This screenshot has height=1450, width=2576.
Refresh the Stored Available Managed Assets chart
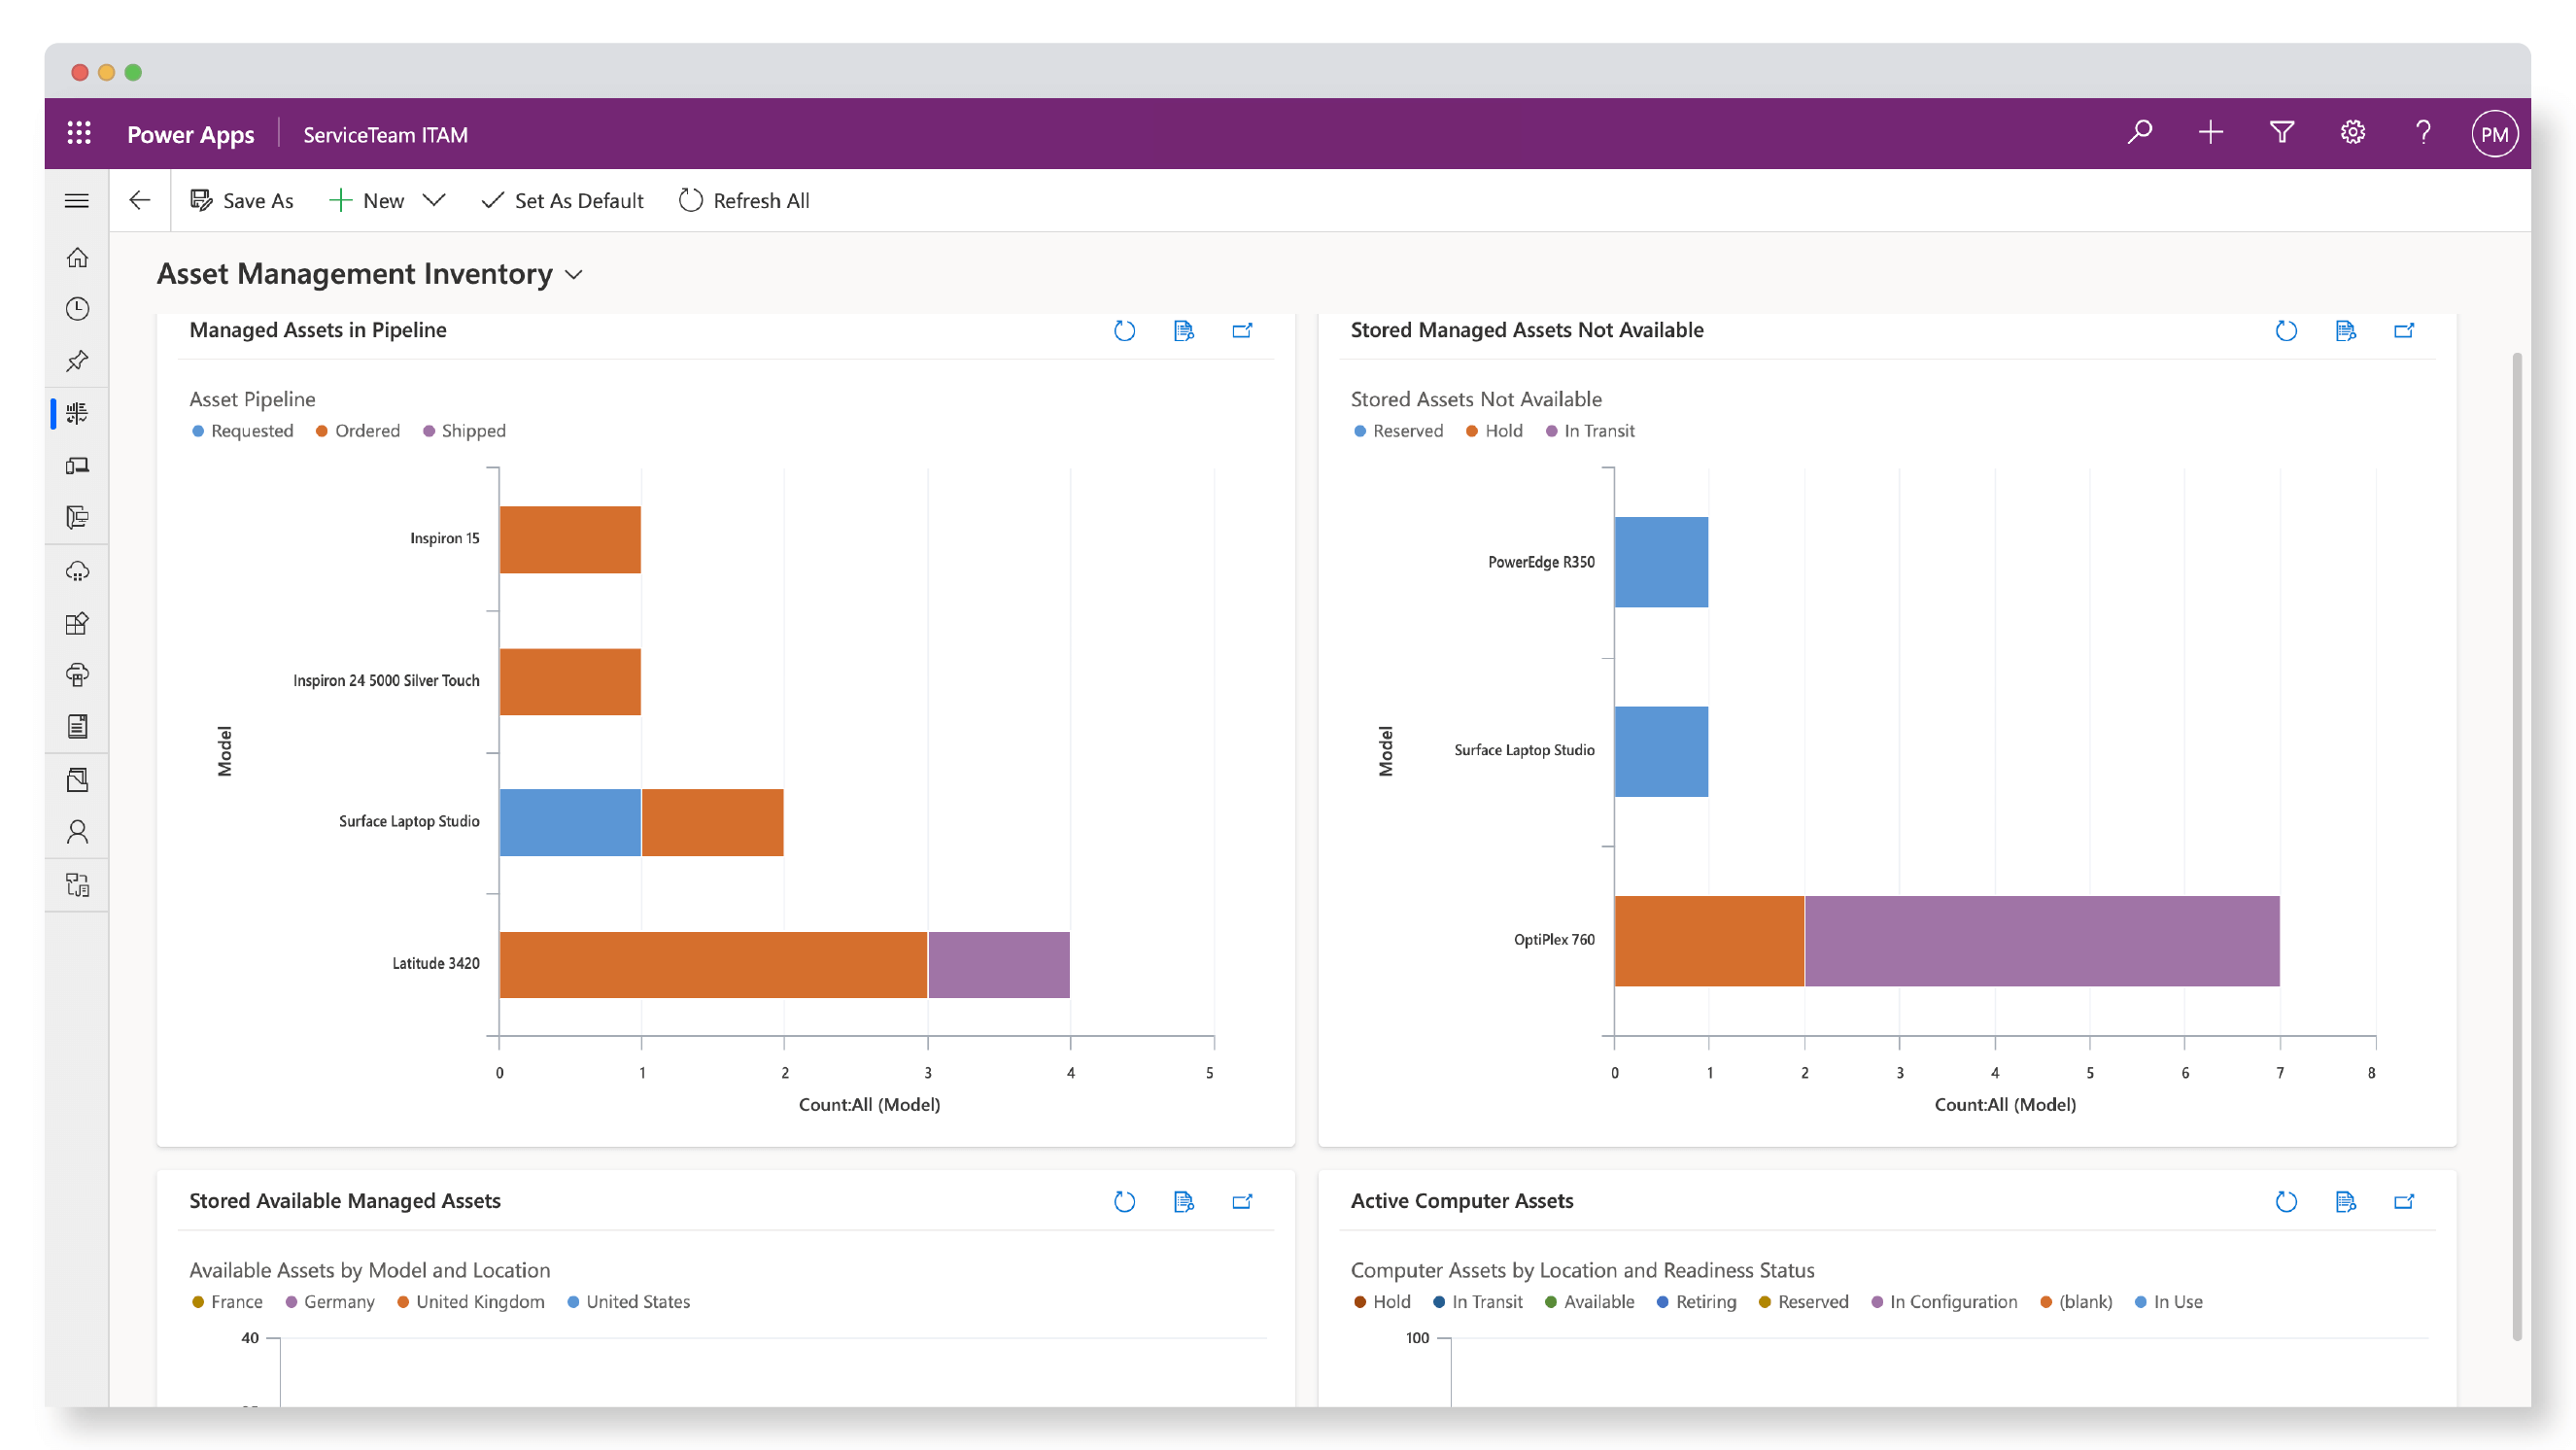[x=1125, y=1202]
